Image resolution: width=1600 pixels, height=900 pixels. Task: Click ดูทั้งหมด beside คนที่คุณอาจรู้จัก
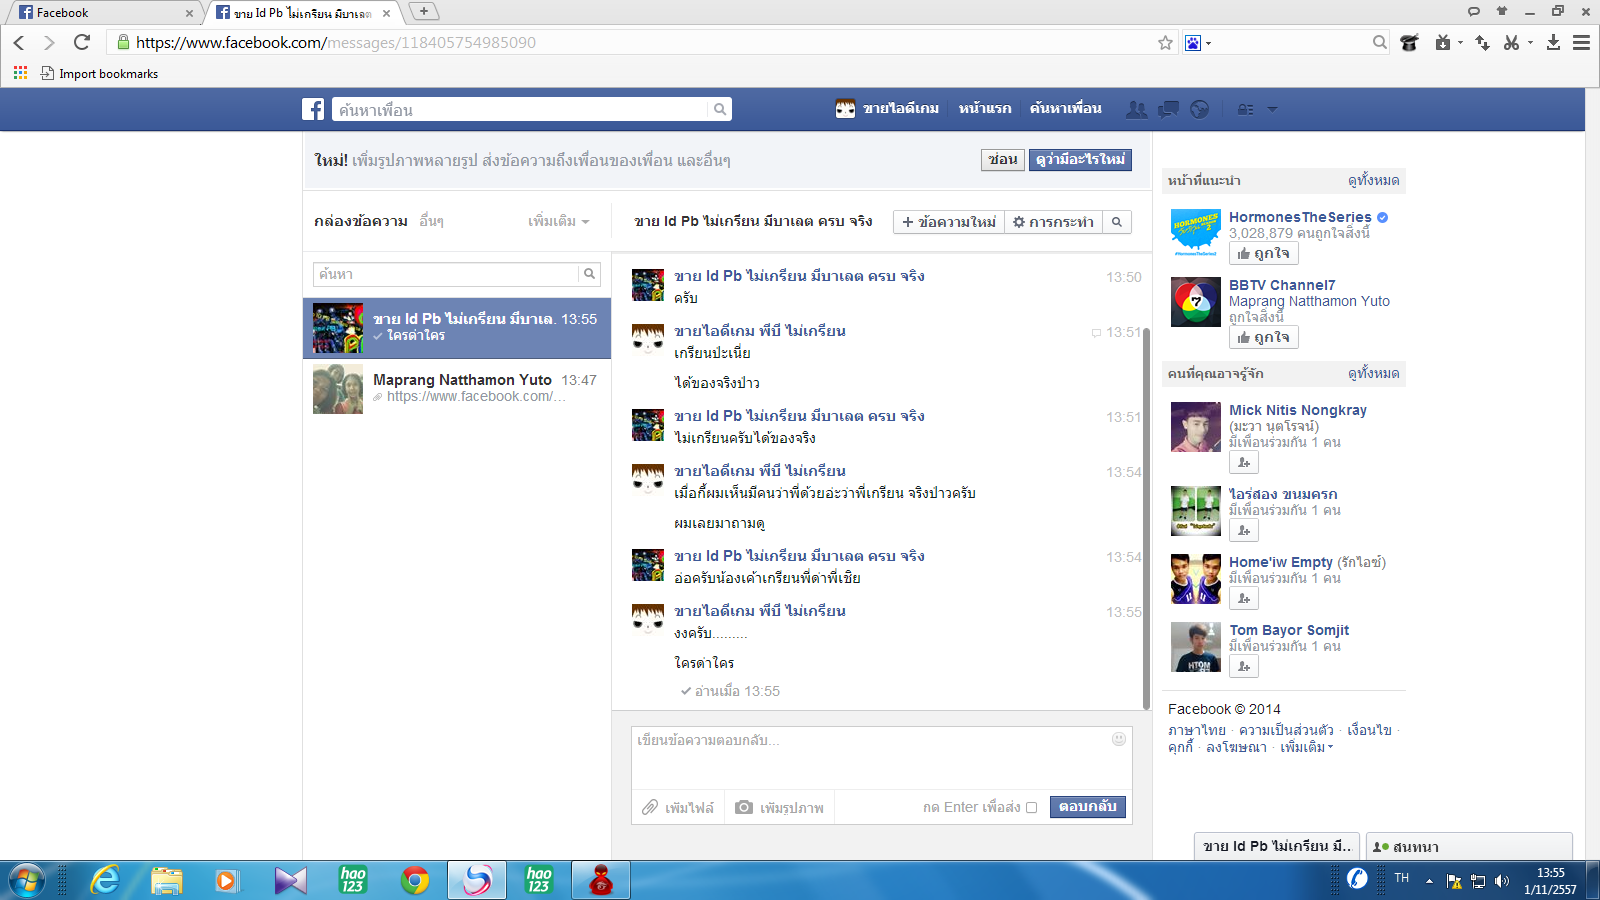pos(1373,373)
